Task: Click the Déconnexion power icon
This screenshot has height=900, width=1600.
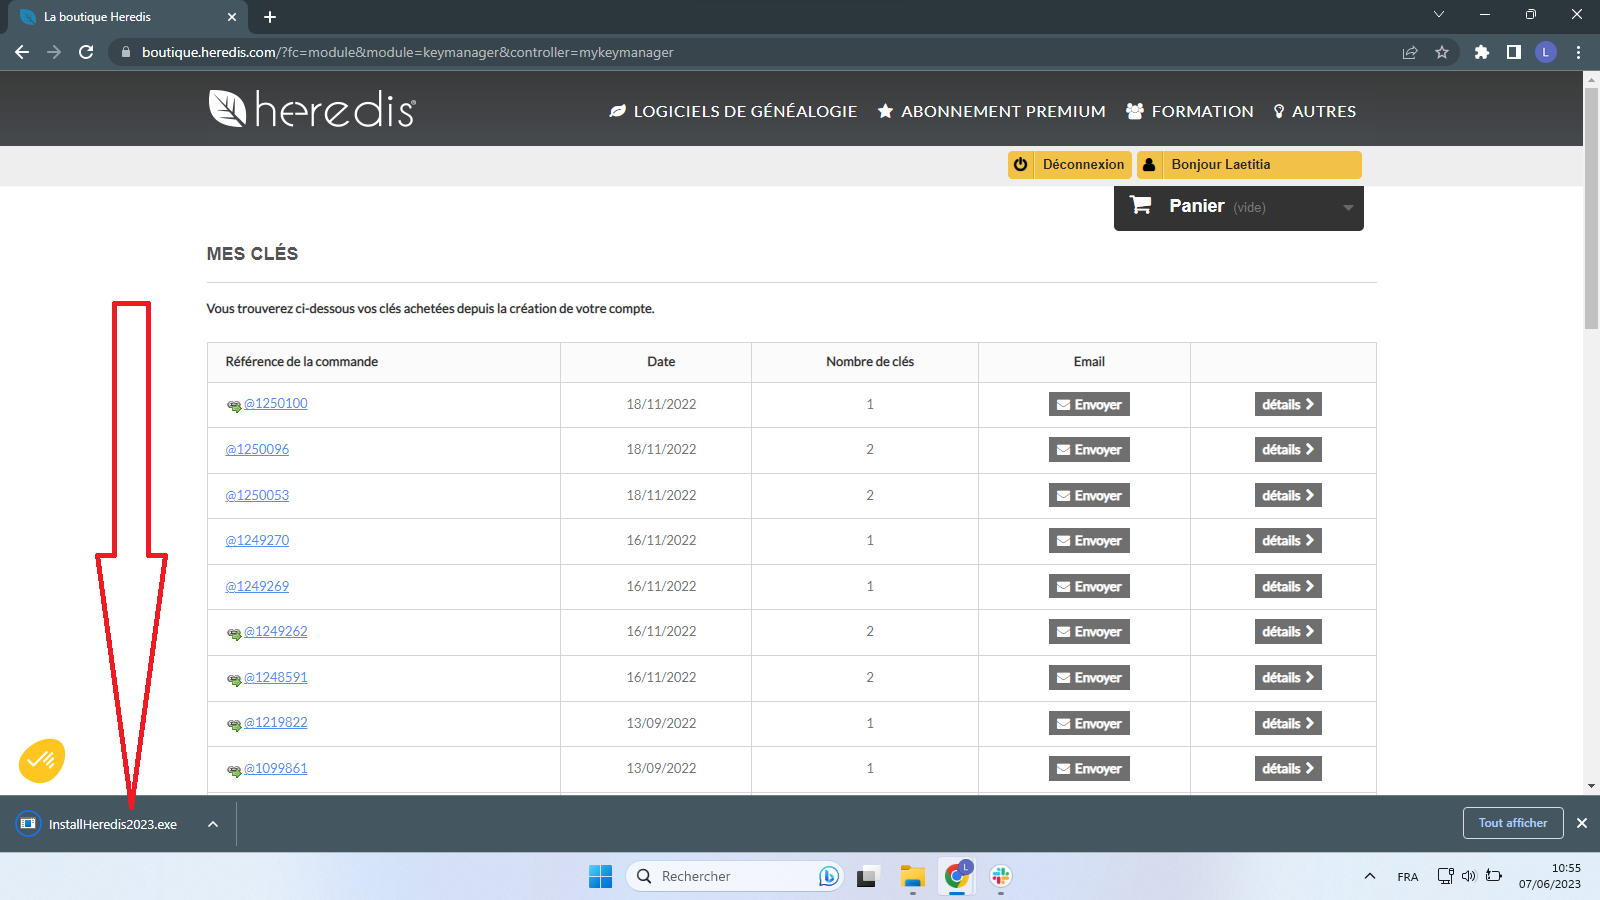Action: 1021,164
